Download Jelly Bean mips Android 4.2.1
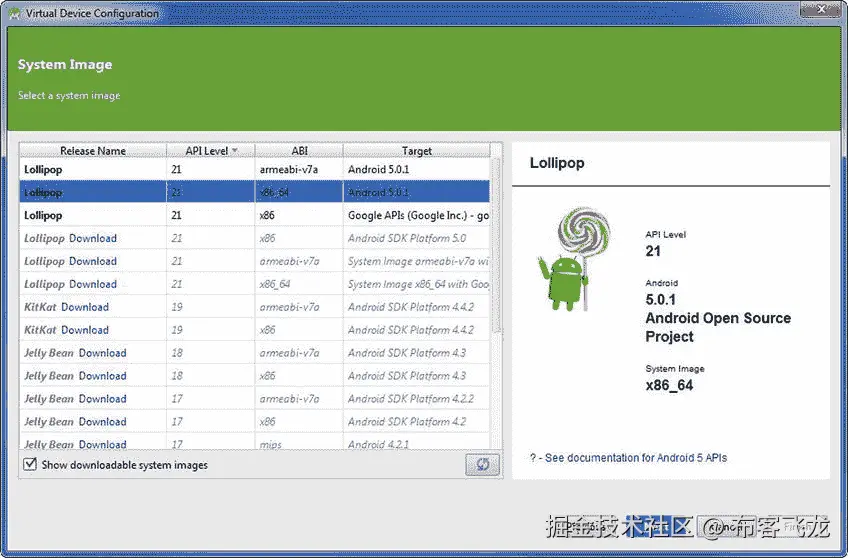 (x=102, y=444)
